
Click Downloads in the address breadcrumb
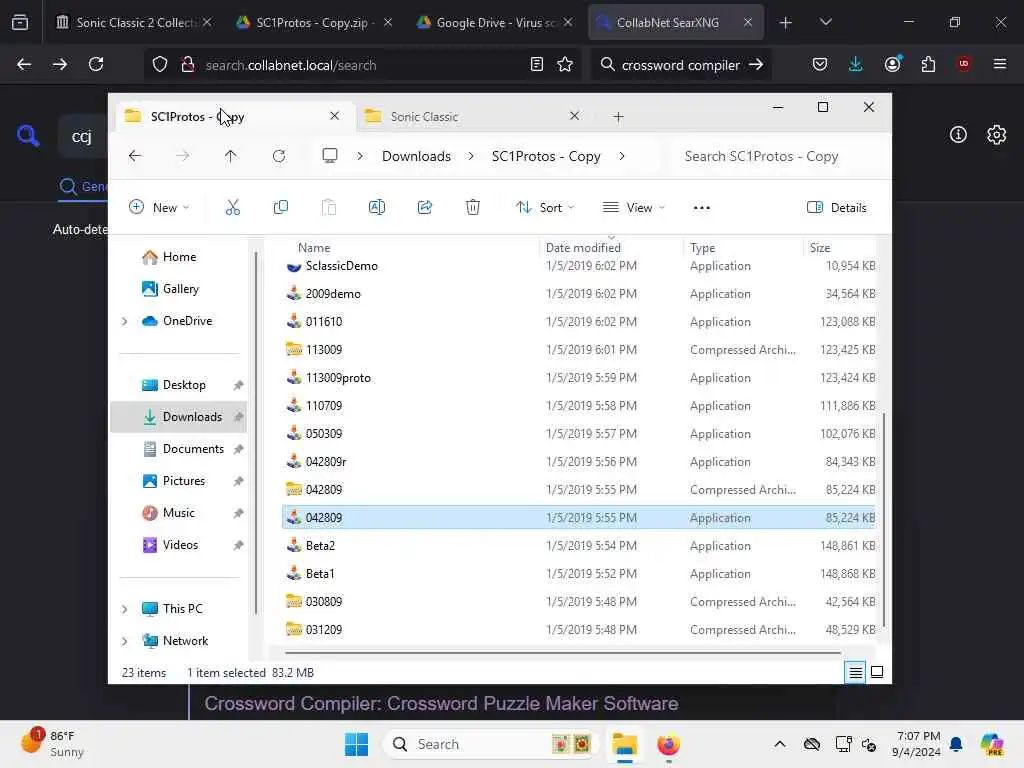417,156
